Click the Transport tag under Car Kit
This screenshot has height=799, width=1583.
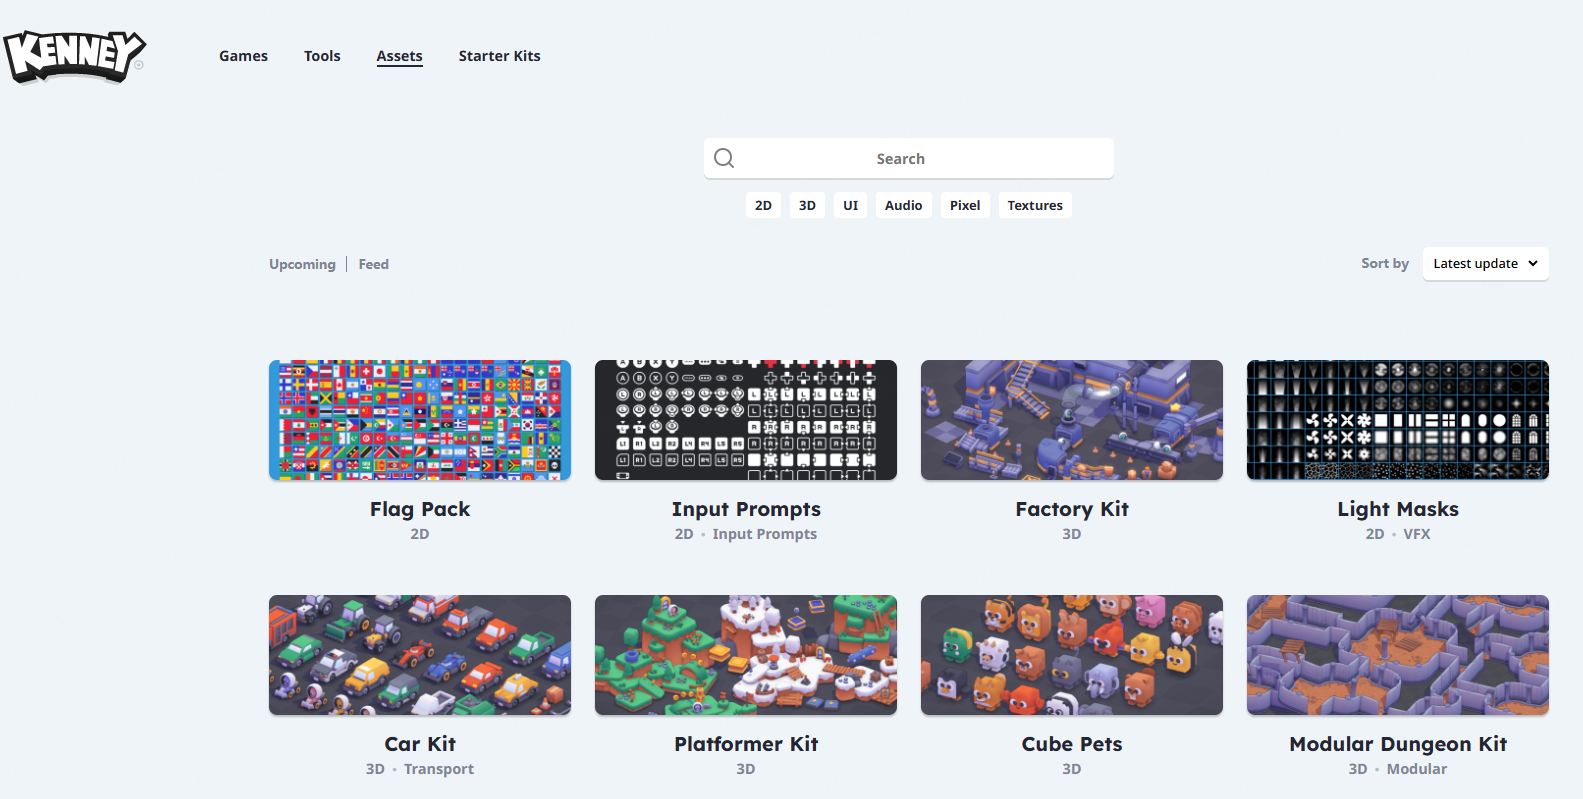pos(439,769)
